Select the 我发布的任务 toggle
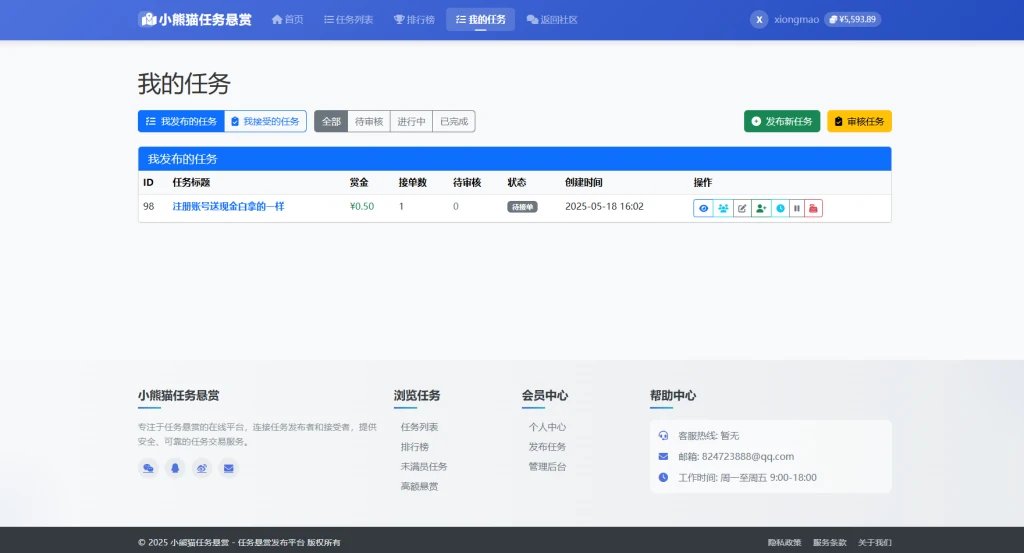 click(181, 121)
